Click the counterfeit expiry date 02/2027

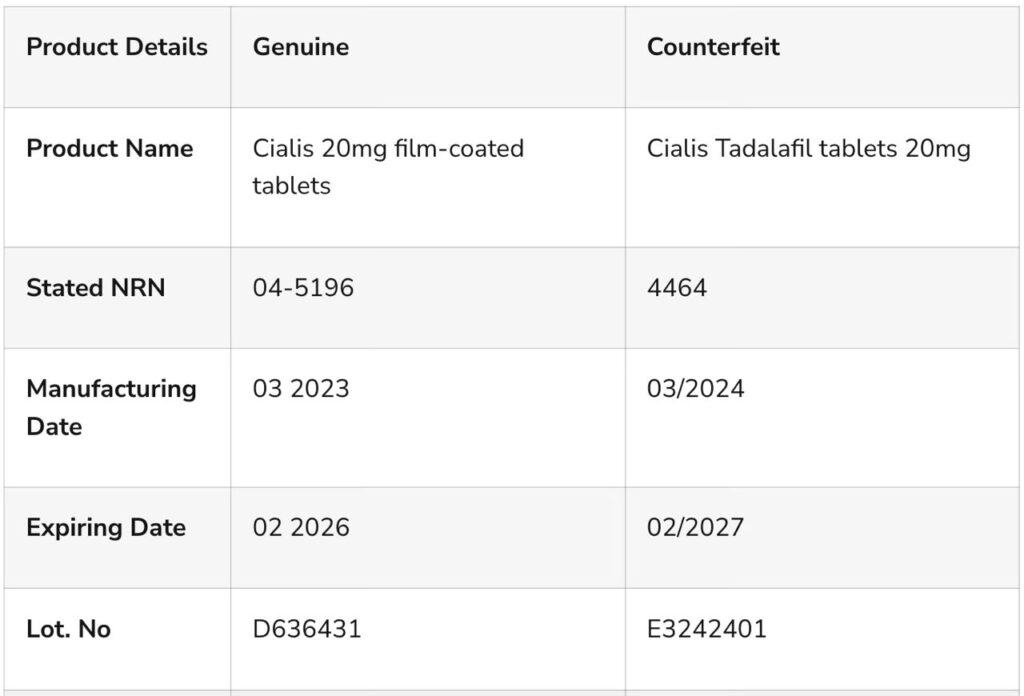695,528
